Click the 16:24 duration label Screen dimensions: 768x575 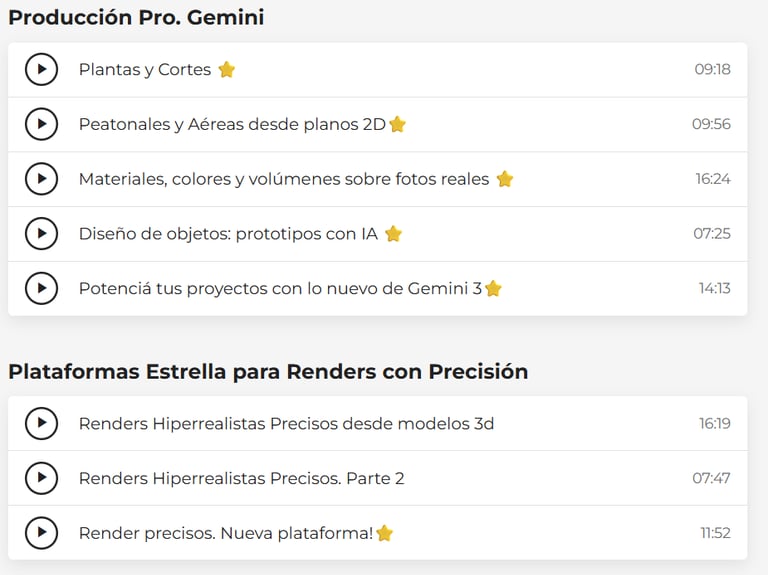713,179
